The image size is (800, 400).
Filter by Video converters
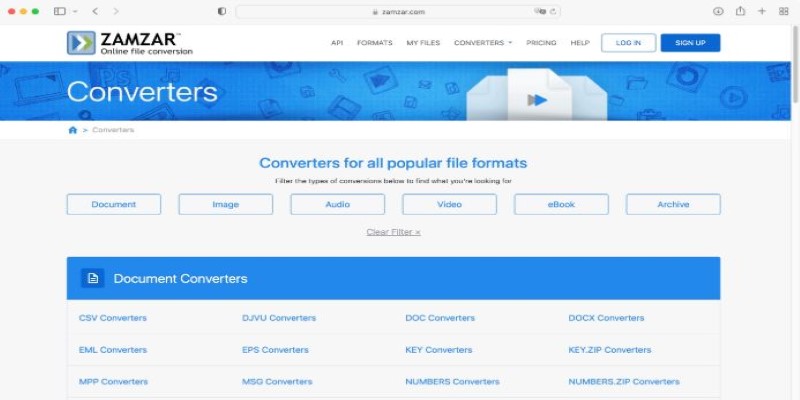pyautogui.click(x=449, y=204)
